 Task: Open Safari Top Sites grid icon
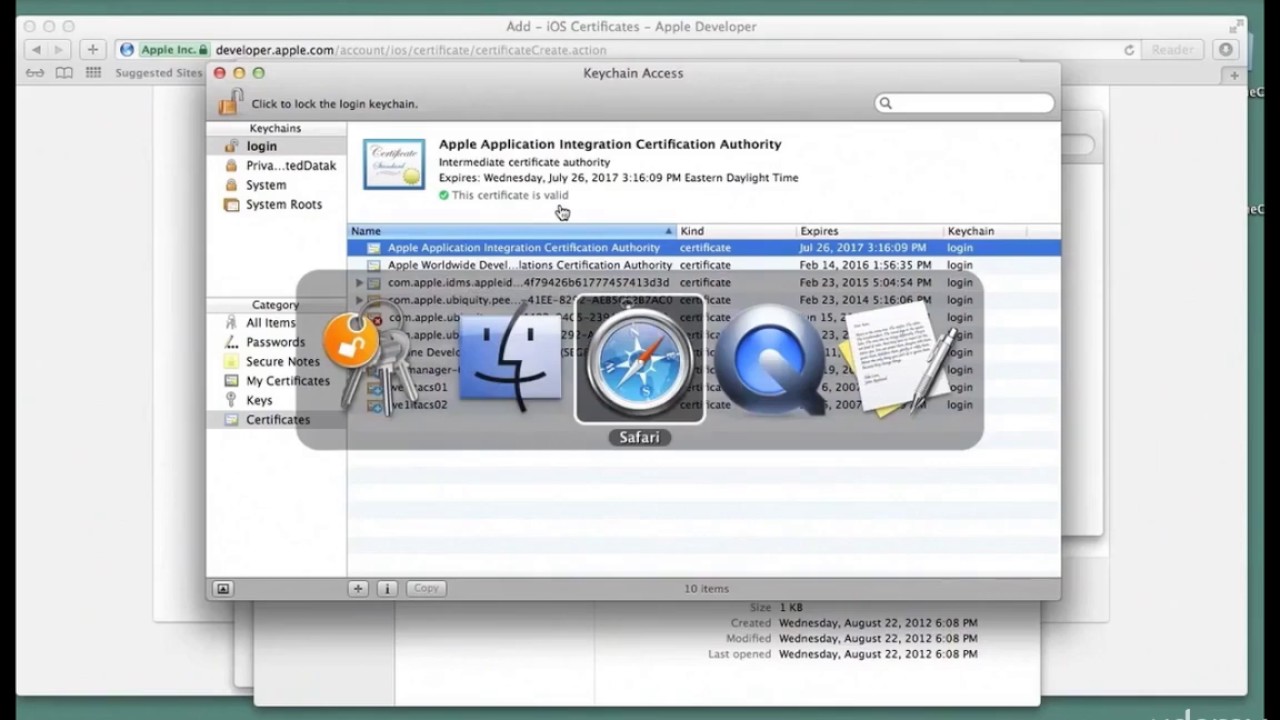click(x=93, y=73)
